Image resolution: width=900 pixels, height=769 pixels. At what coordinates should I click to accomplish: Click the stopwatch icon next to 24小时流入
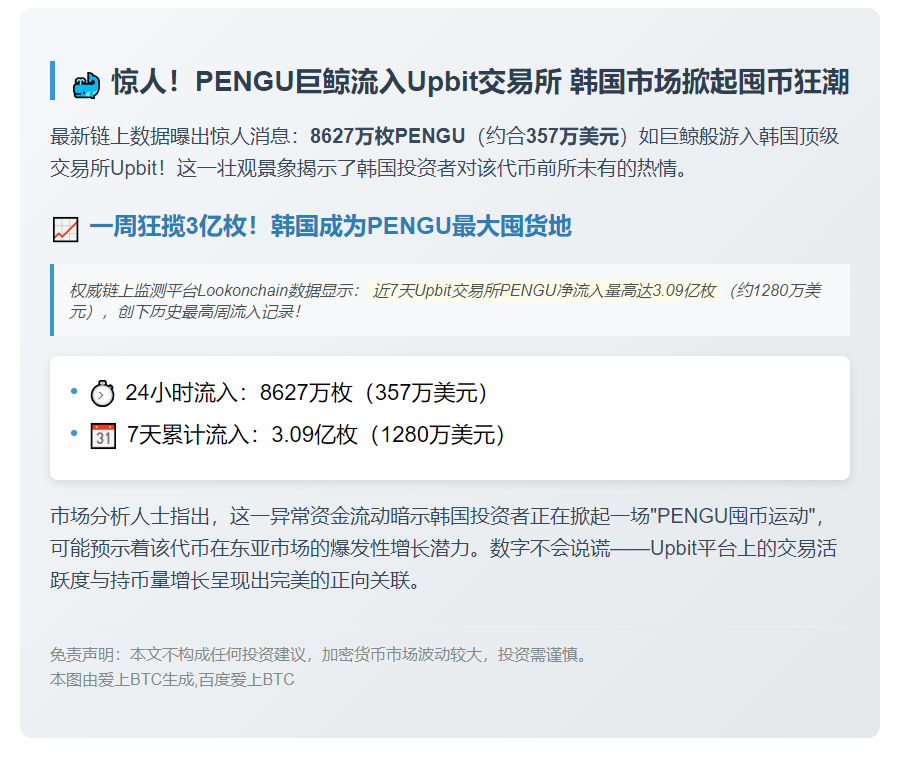pyautogui.click(x=103, y=394)
